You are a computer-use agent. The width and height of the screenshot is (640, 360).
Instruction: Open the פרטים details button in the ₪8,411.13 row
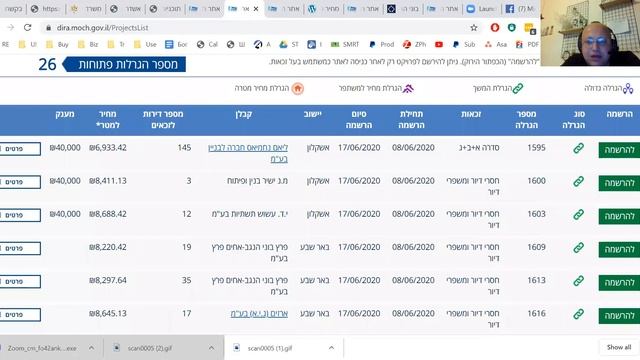click(20, 182)
